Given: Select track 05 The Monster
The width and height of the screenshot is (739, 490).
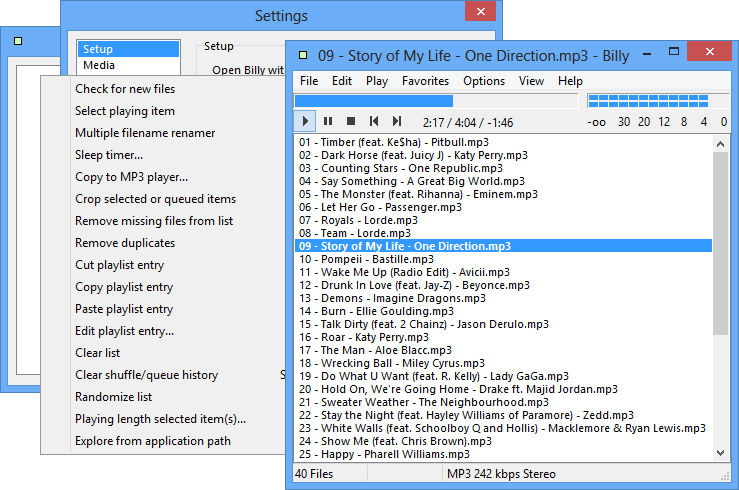Looking at the screenshot, I should coord(503,194).
